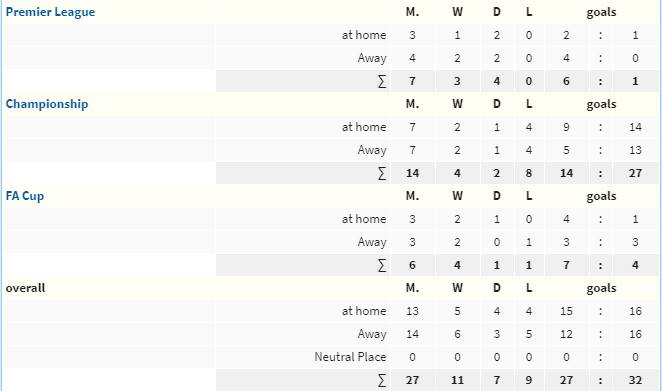Click overall total goals conceded 32
This screenshot has height=391, width=662.
[635, 380]
